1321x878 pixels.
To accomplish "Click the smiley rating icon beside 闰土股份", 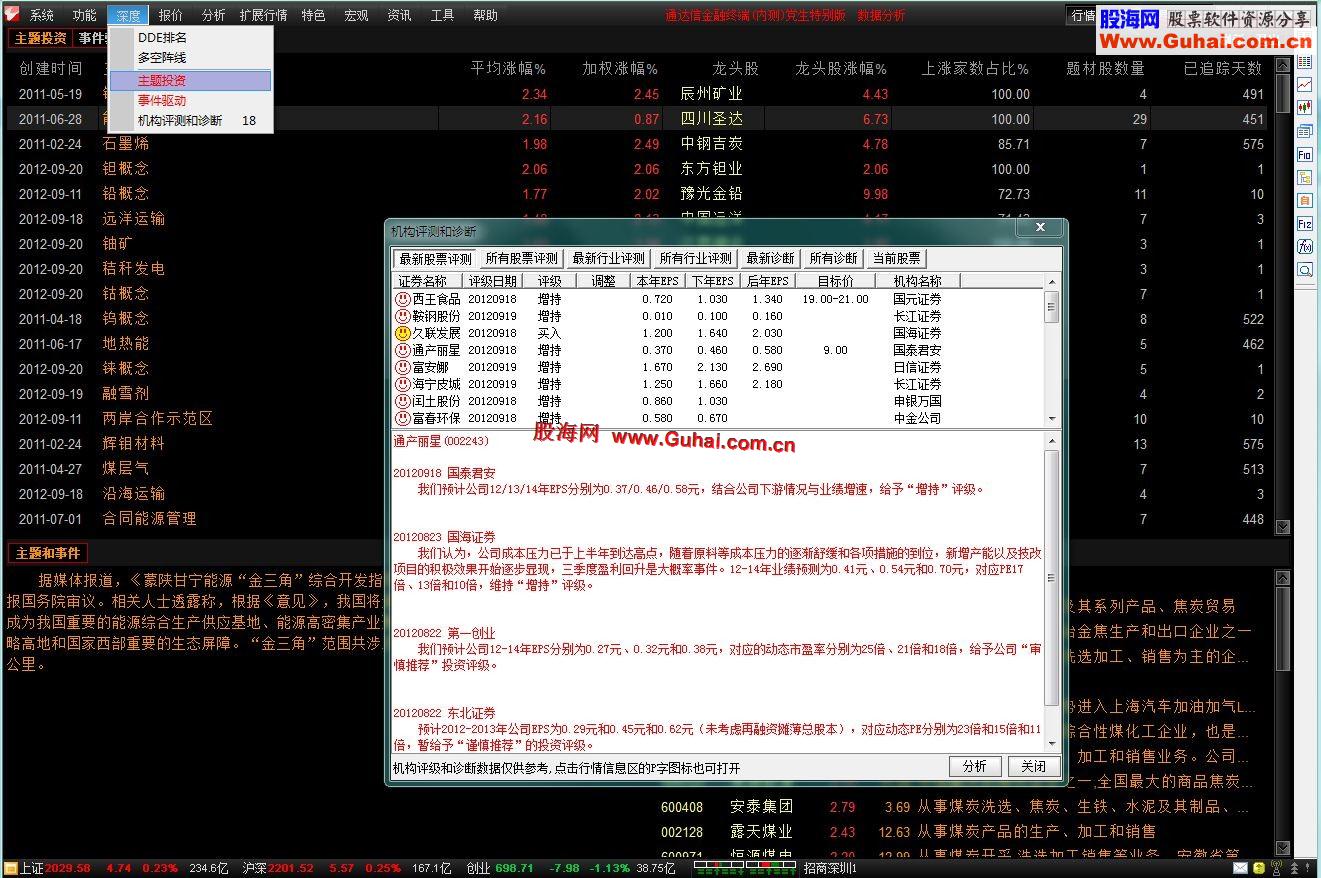I will point(402,401).
